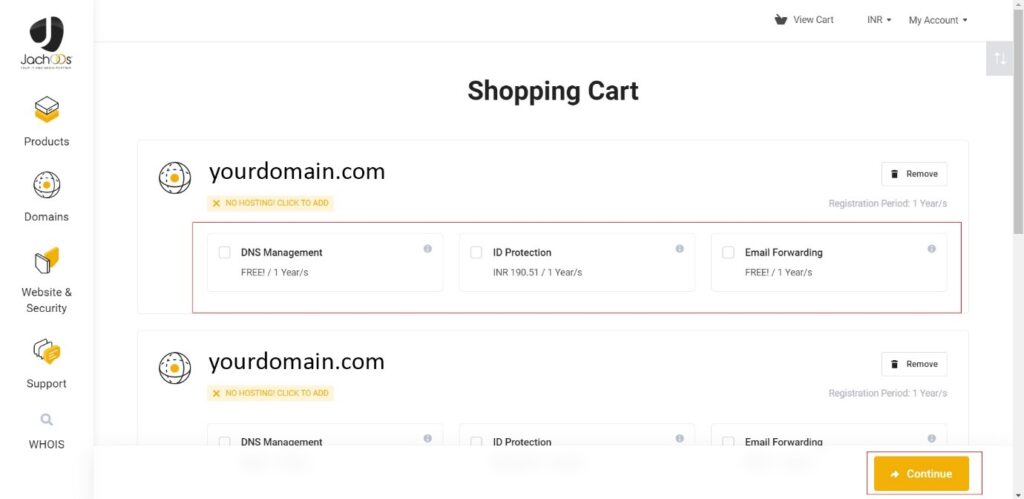The width and height of the screenshot is (1024, 499).
Task: Open Website & Security sidebar icon
Action: (46, 260)
